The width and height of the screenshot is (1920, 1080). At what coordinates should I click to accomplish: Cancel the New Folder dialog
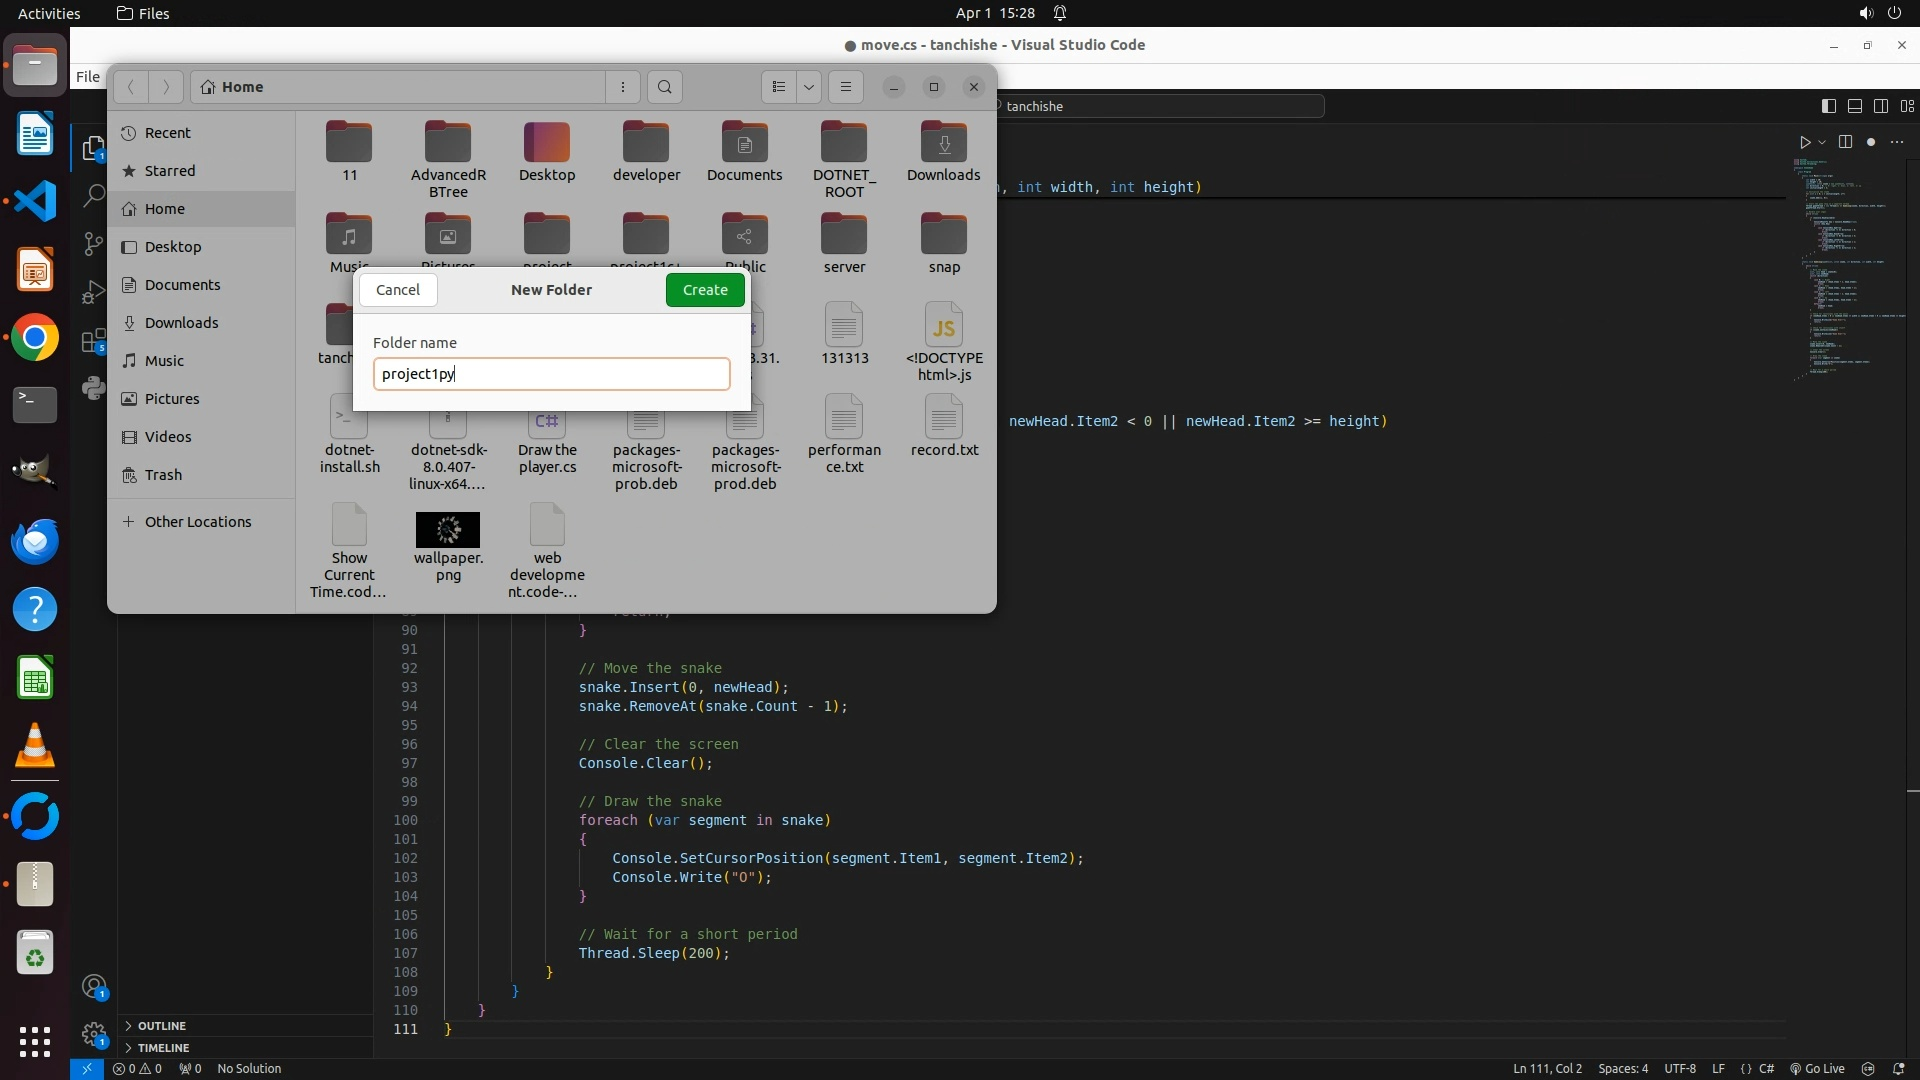398,290
